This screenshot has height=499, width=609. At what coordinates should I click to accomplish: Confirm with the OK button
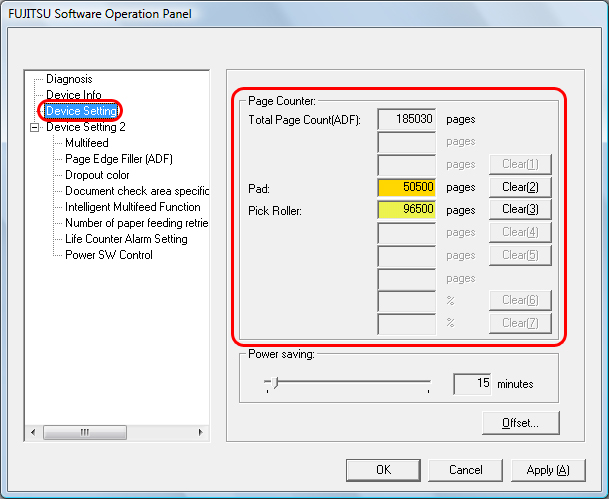(x=383, y=470)
